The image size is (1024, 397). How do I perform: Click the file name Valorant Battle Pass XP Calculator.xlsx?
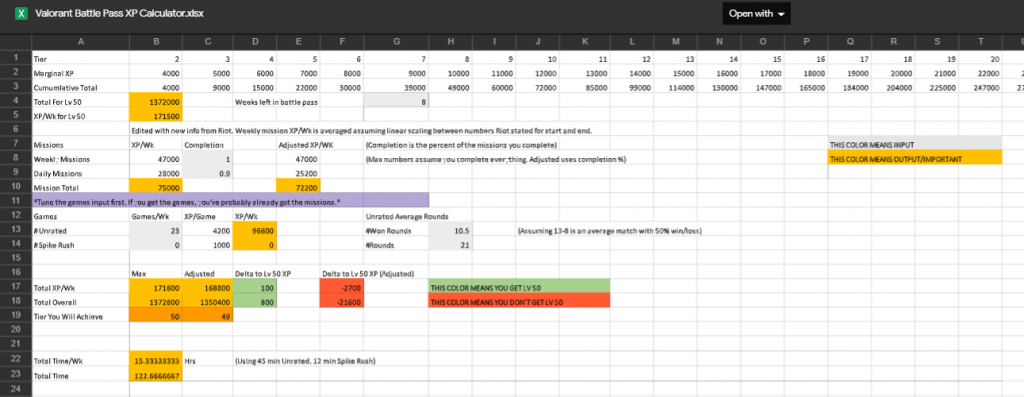119,13
